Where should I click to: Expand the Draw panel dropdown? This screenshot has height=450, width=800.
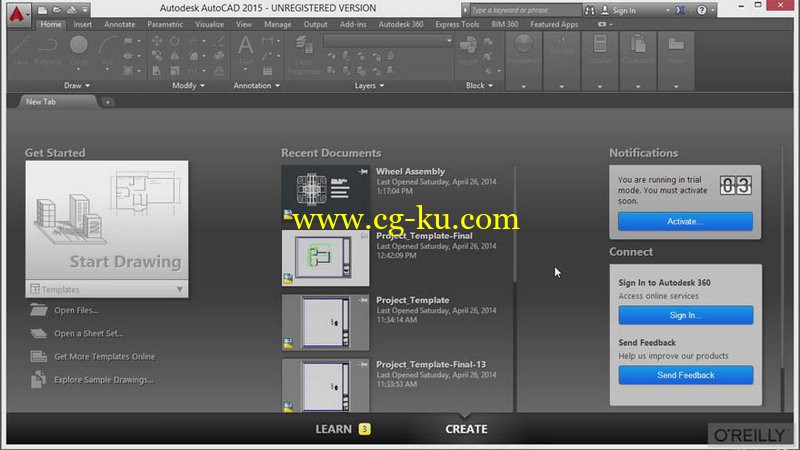[x=77, y=86]
